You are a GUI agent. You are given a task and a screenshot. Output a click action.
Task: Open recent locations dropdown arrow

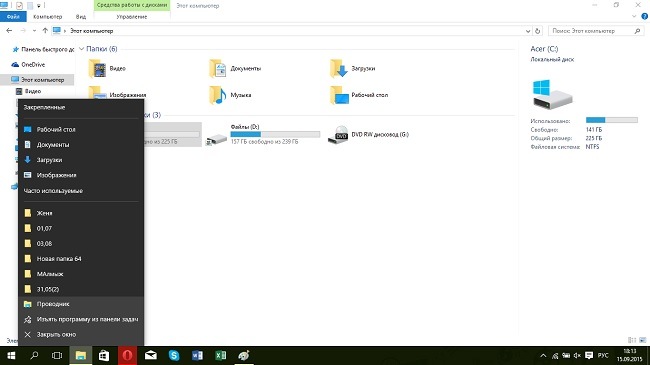coord(34,31)
